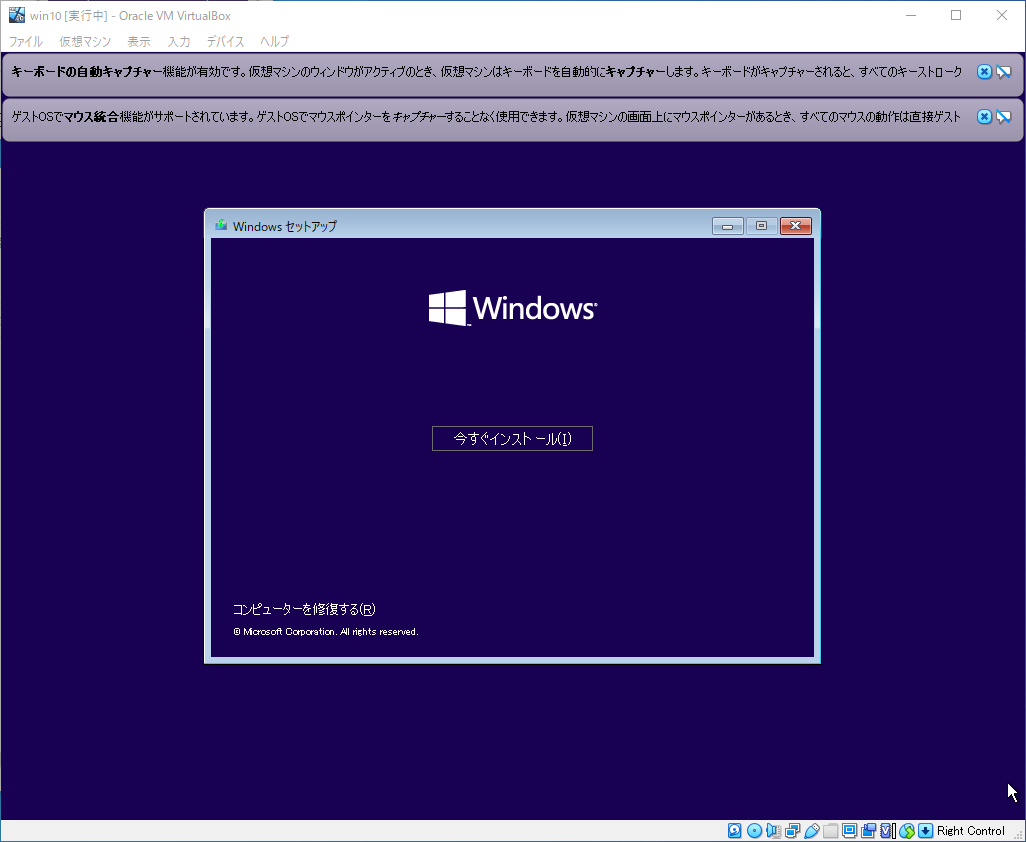The image size is (1026, 842).
Task: Click the keyboard capture arrow icon
Action: (925, 830)
